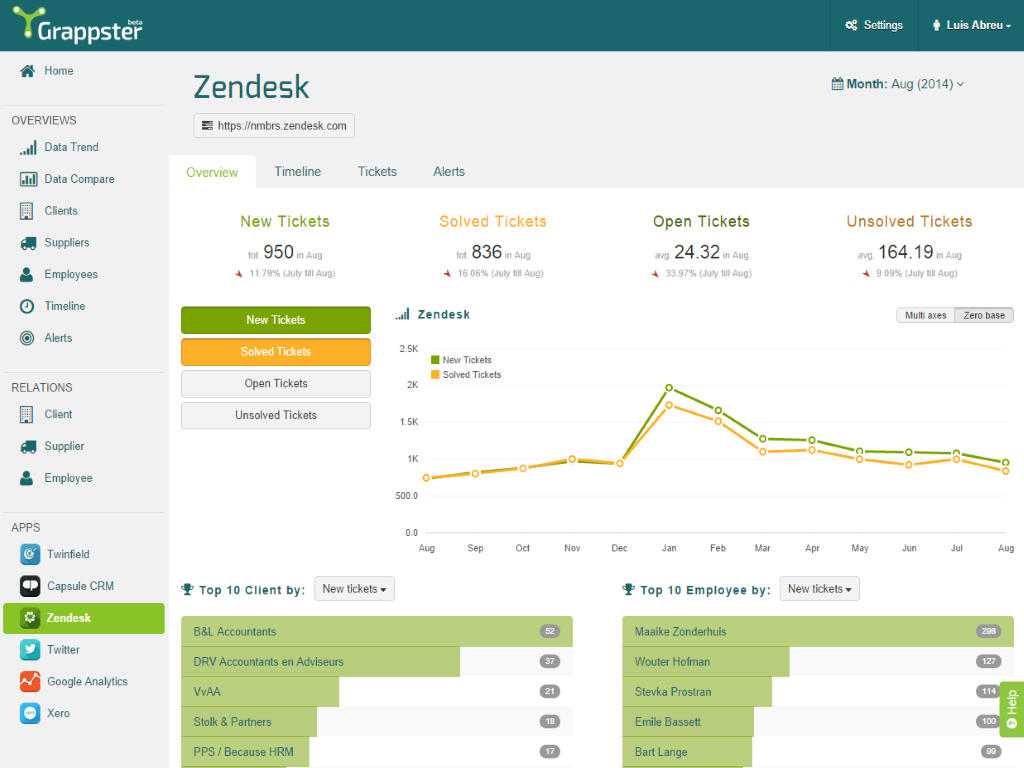The image size is (1024, 768).
Task: Click the nmbrs.zendesk.com URL button
Action: click(x=274, y=126)
